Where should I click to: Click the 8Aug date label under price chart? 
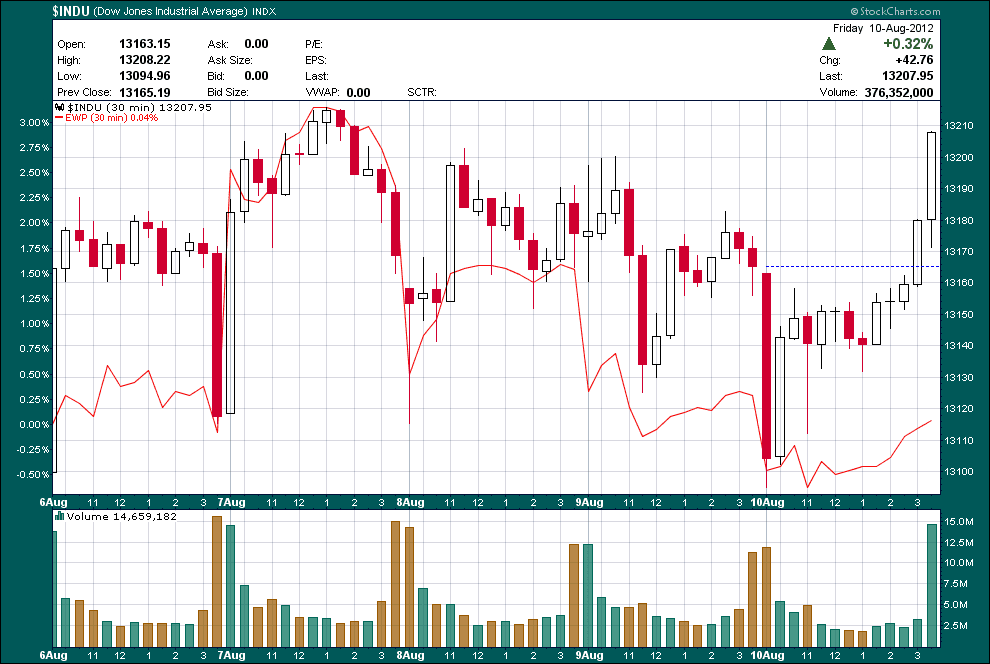410,502
